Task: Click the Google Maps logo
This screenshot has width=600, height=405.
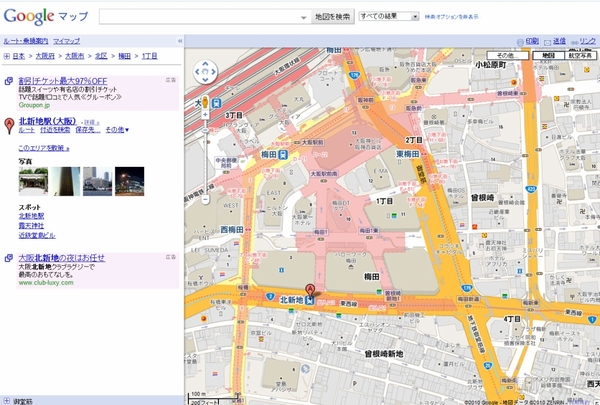Action: 46,16
